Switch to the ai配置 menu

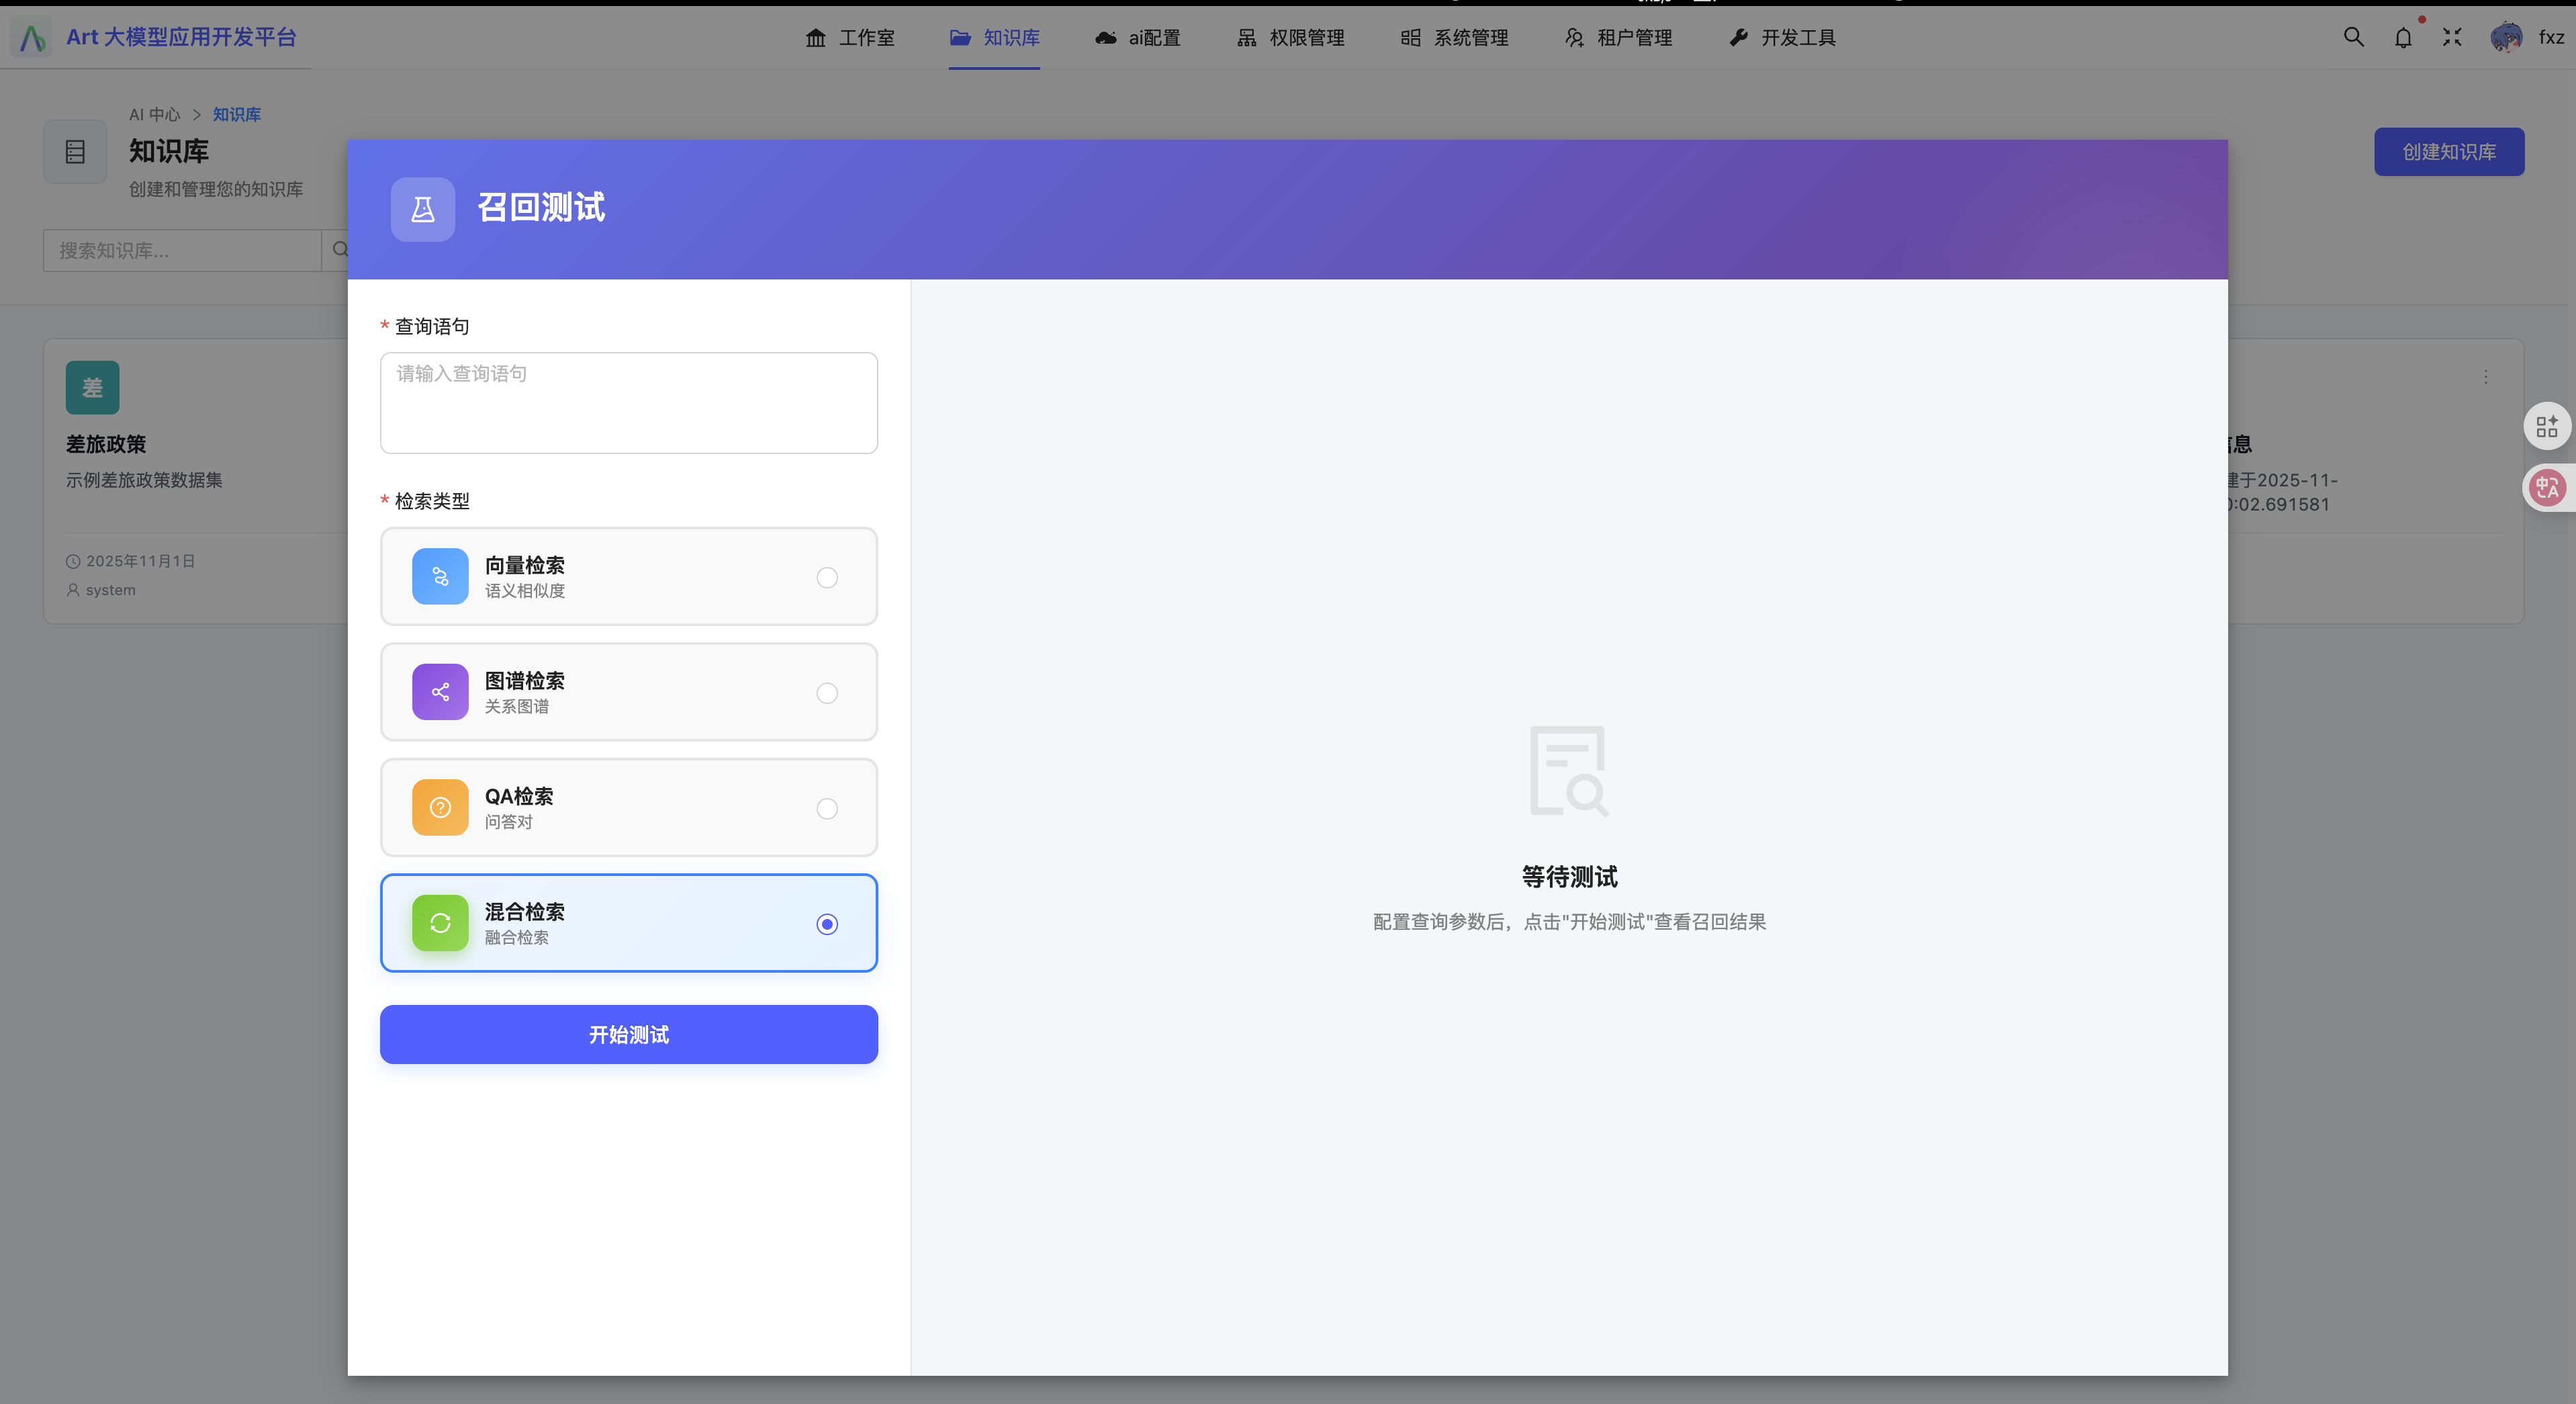(1138, 37)
